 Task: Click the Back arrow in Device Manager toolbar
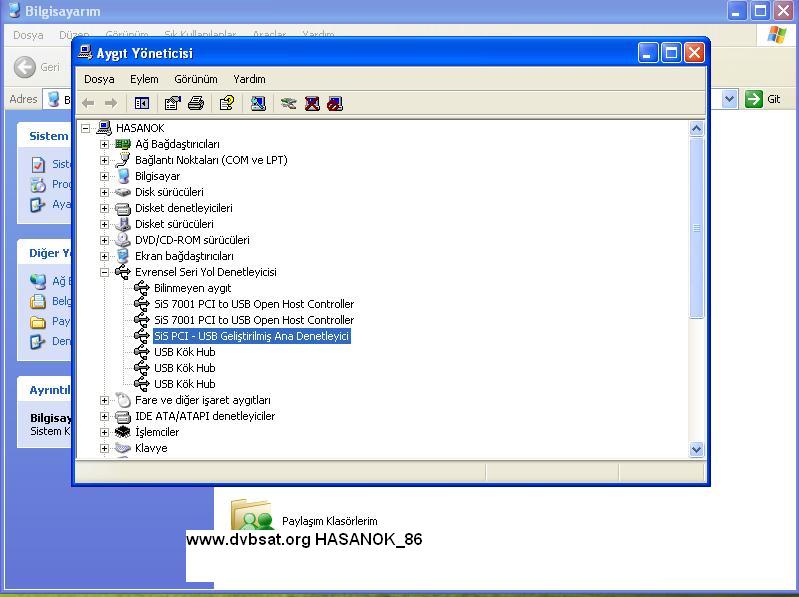pyautogui.click(x=88, y=103)
